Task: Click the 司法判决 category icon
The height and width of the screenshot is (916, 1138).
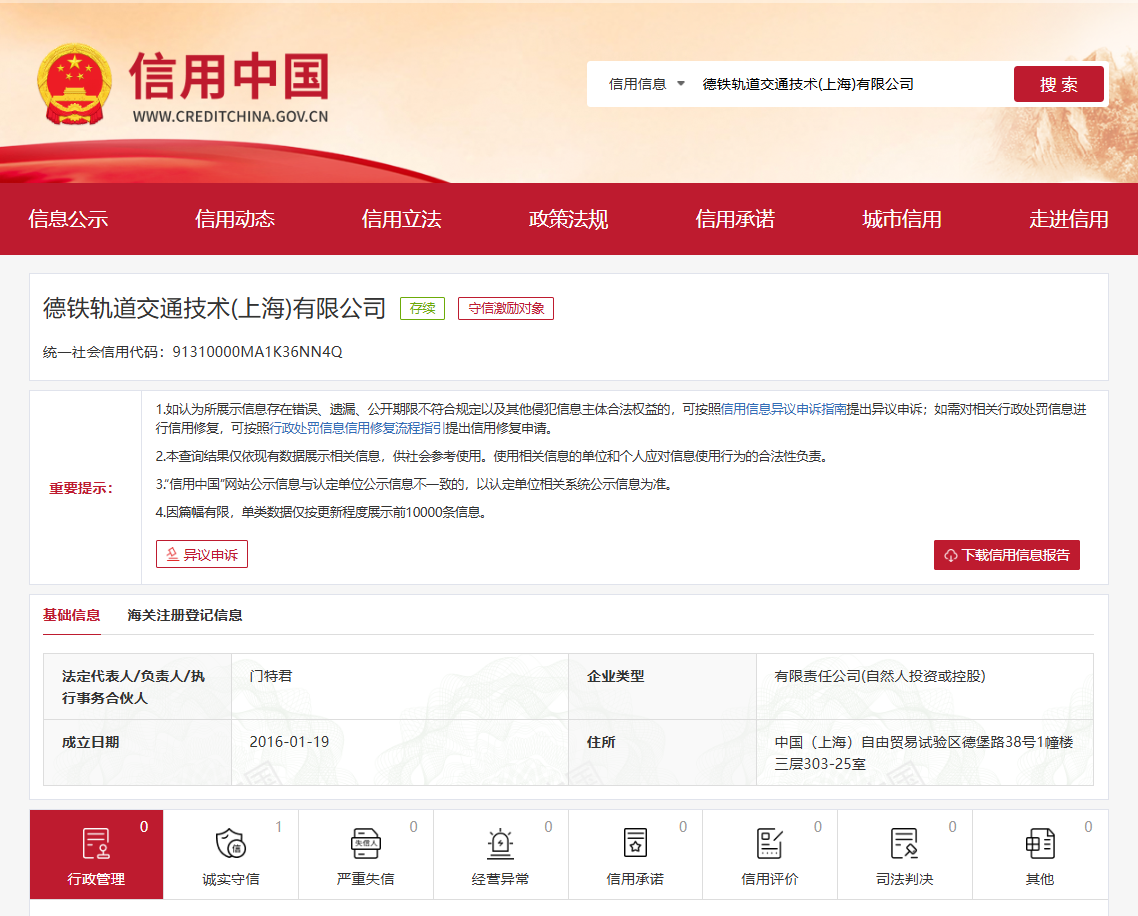Action: [904, 844]
